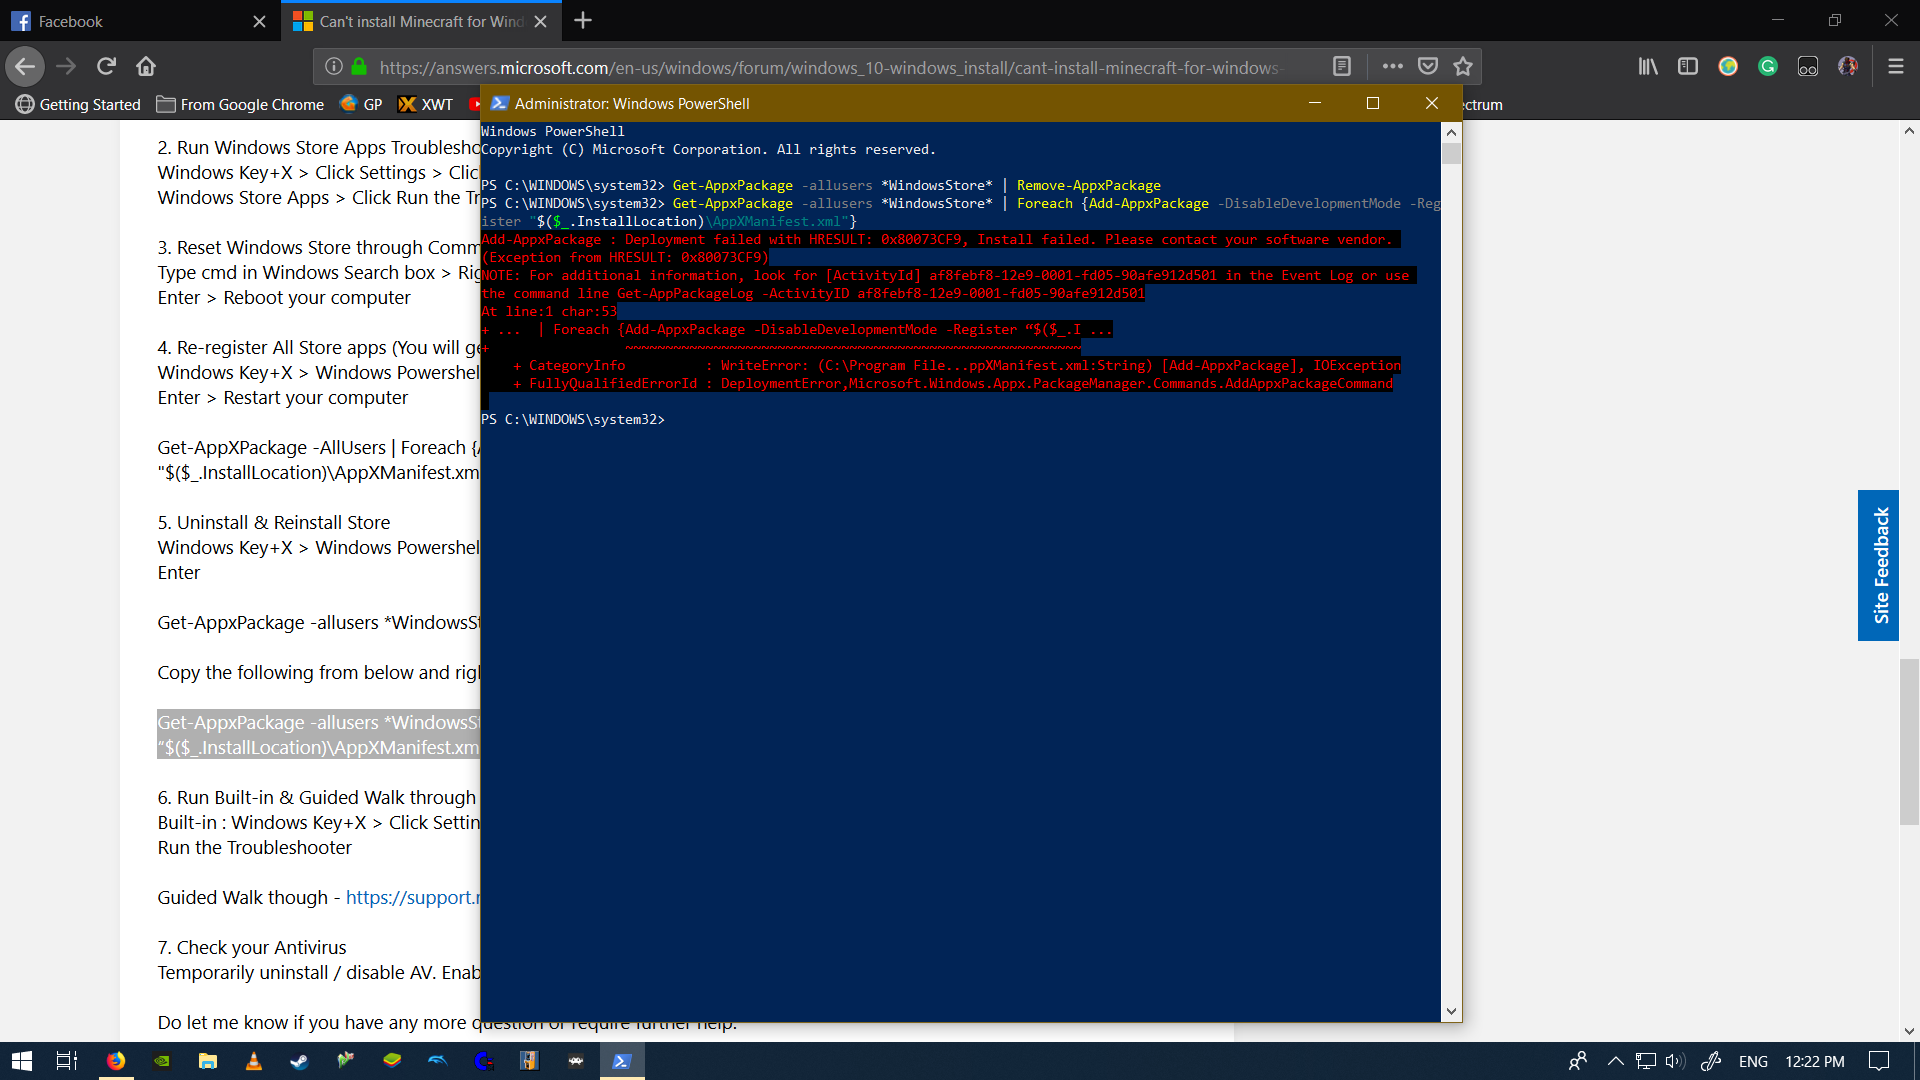Click the page scrollbar down arrow
Screen dimensions: 1920x1080
click(1909, 1031)
